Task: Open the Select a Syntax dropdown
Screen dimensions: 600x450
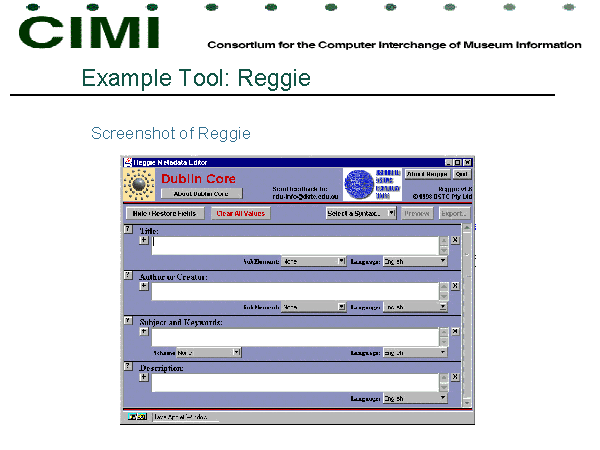Action: pos(361,213)
